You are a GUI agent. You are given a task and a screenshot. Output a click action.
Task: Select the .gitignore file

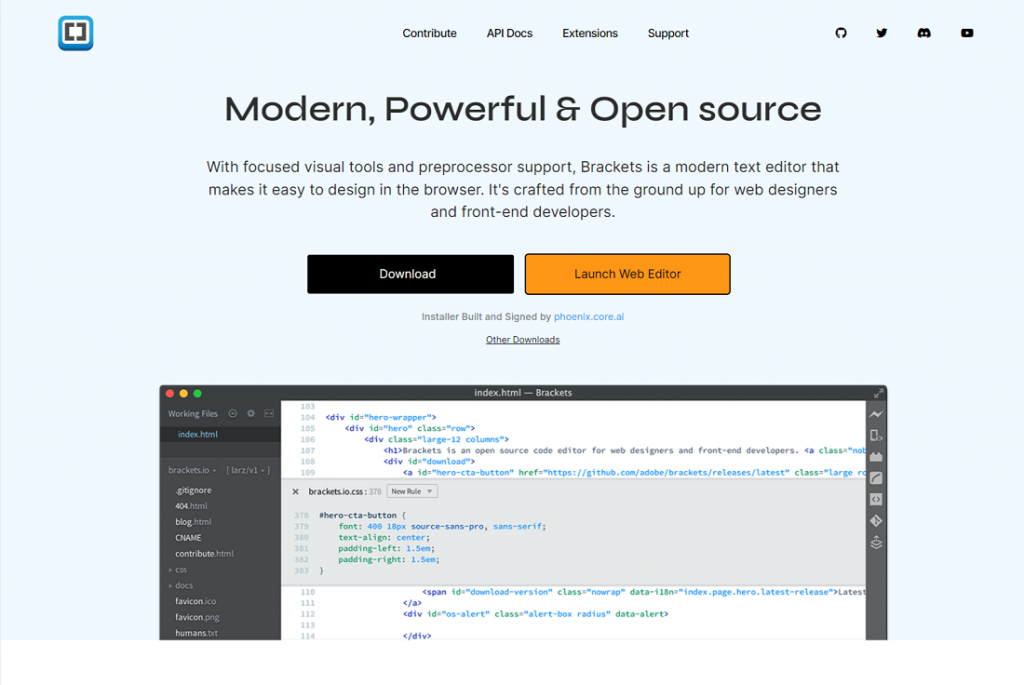(193, 490)
